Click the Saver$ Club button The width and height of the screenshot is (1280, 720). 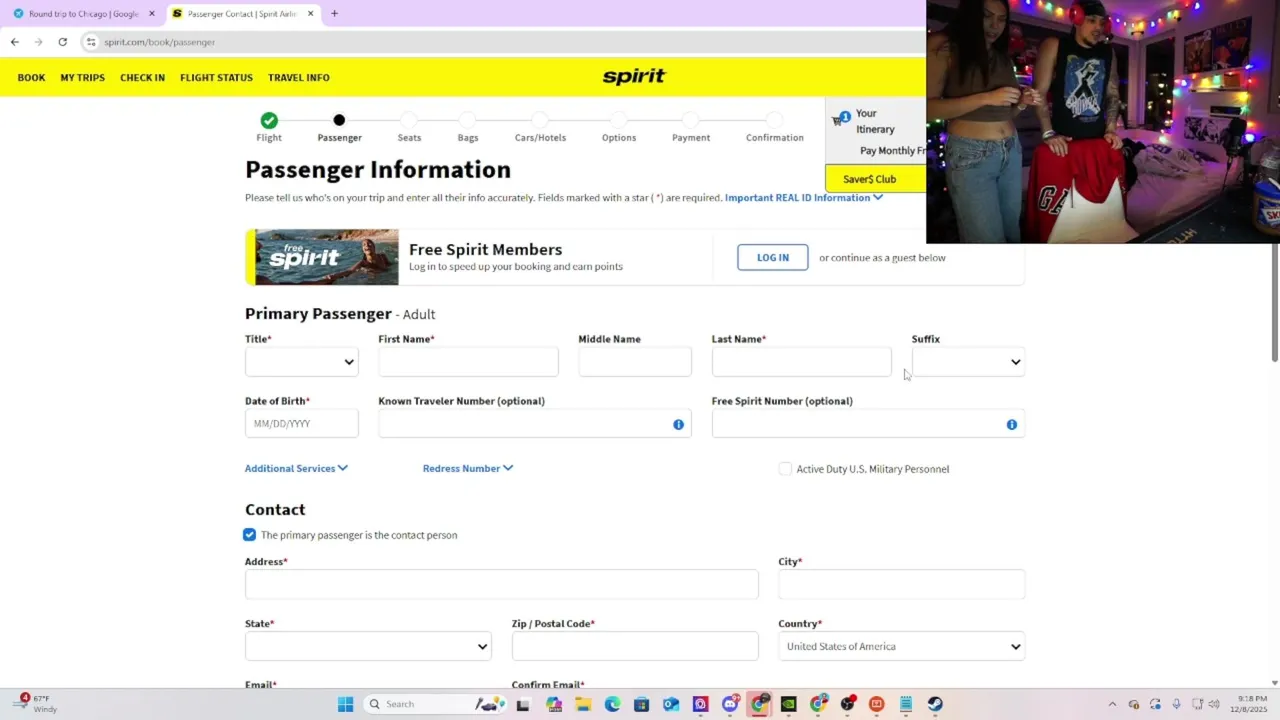[875, 179]
